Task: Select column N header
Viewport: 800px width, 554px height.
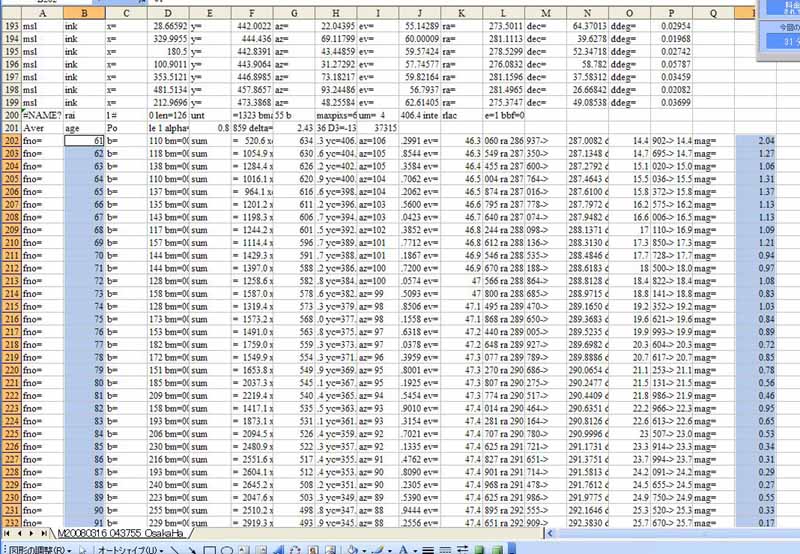Action: [587, 13]
